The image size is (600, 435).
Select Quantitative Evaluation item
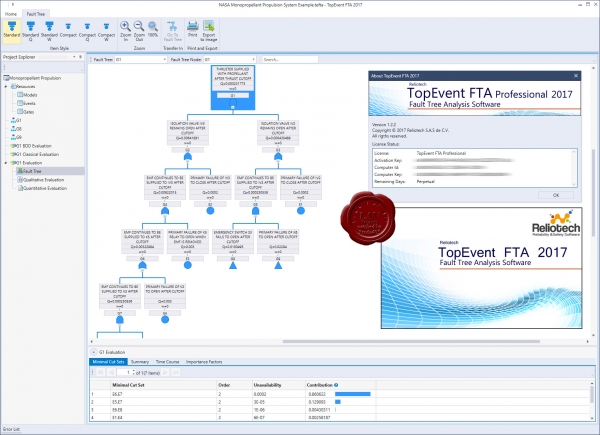click(42, 188)
